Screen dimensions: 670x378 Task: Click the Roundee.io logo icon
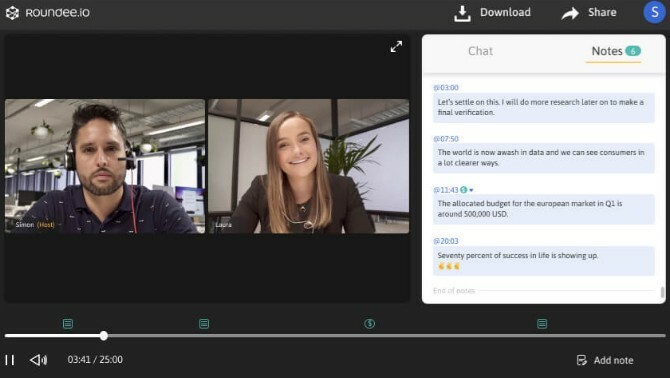click(12, 13)
